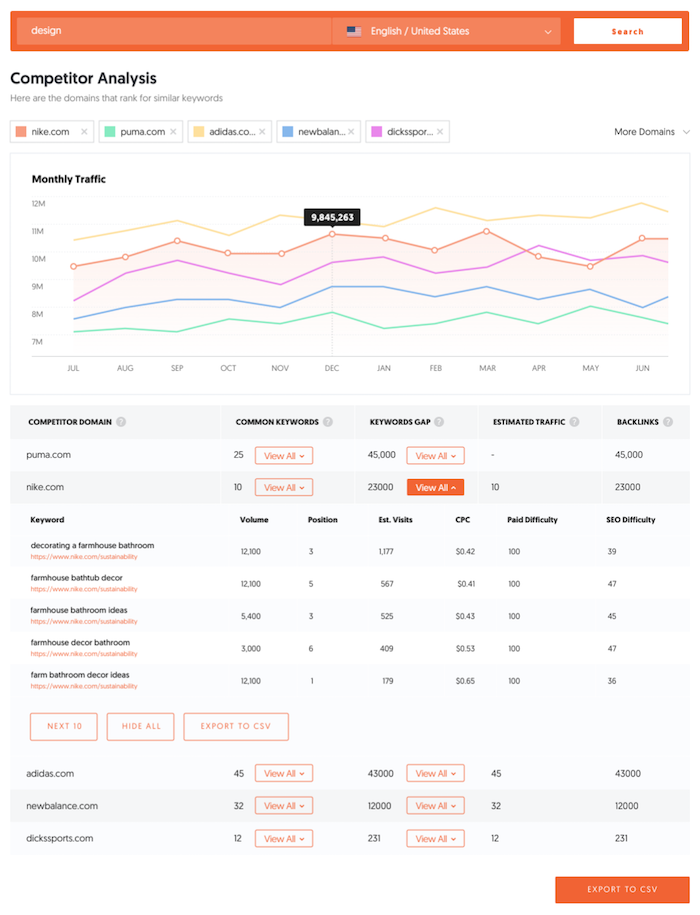Viewport: 700px width, 915px height.
Task: Click the DEC data point on nike line
Action: coord(332,234)
